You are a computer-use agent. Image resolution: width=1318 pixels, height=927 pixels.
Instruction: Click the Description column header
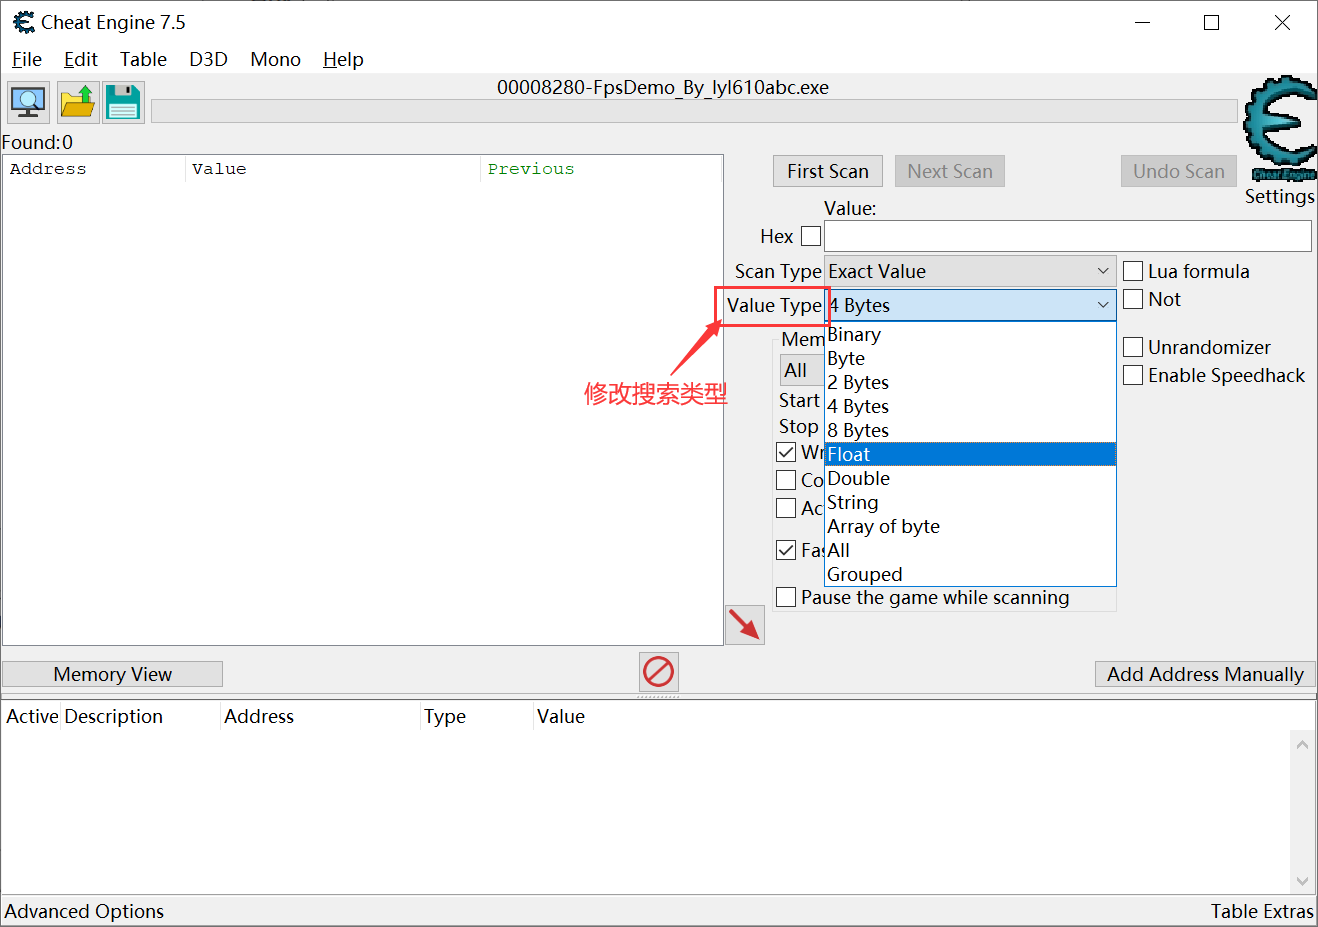141,716
